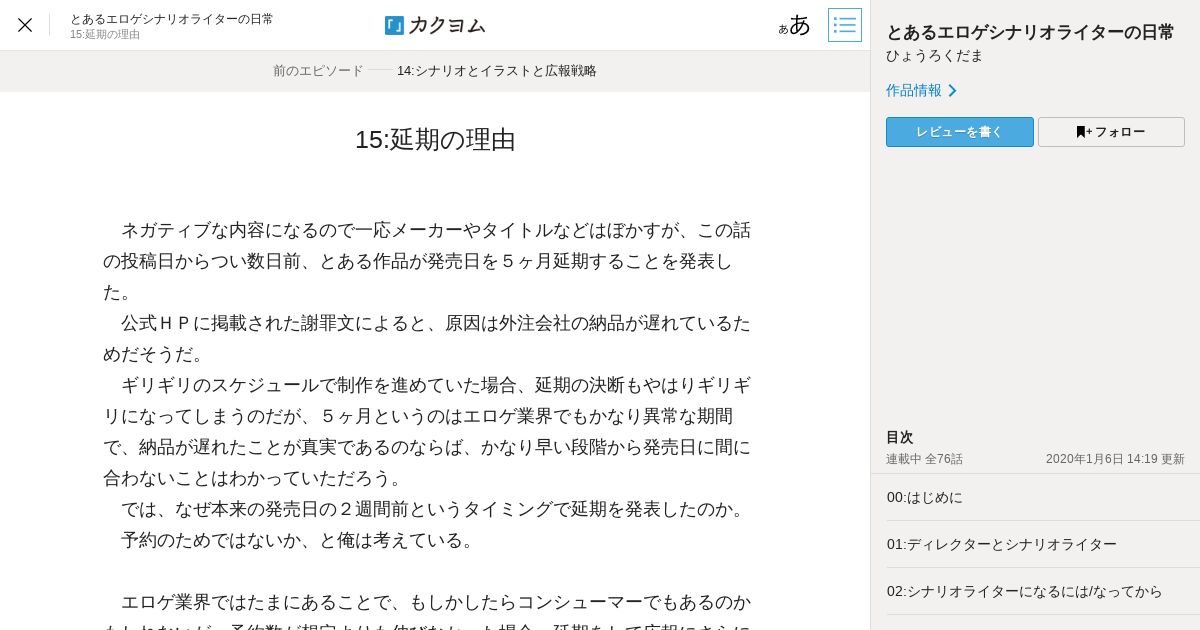Open chapter 01:ディレクターとシナリオライター
This screenshot has width=1200, height=630.
tap(1035, 544)
